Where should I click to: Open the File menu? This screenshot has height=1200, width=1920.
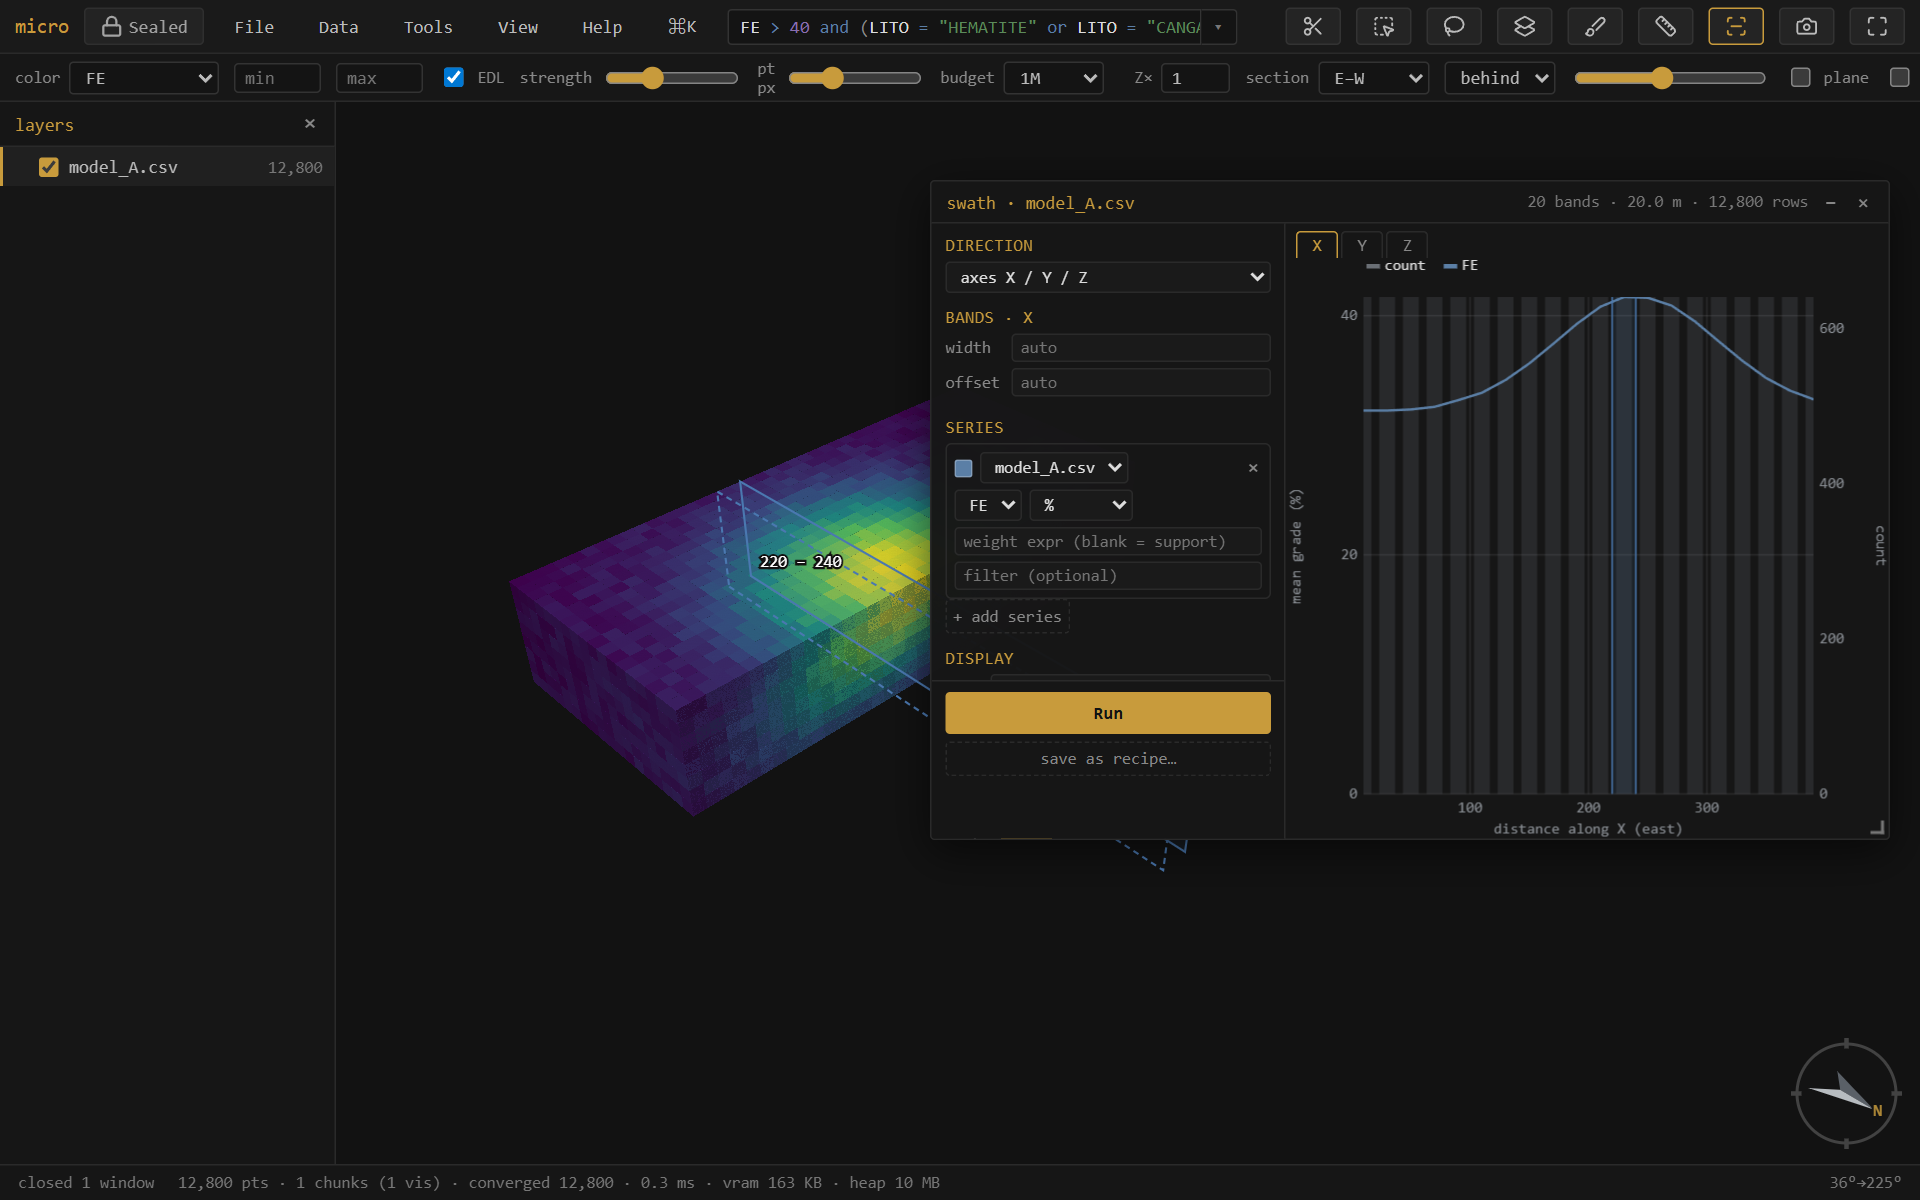click(254, 27)
